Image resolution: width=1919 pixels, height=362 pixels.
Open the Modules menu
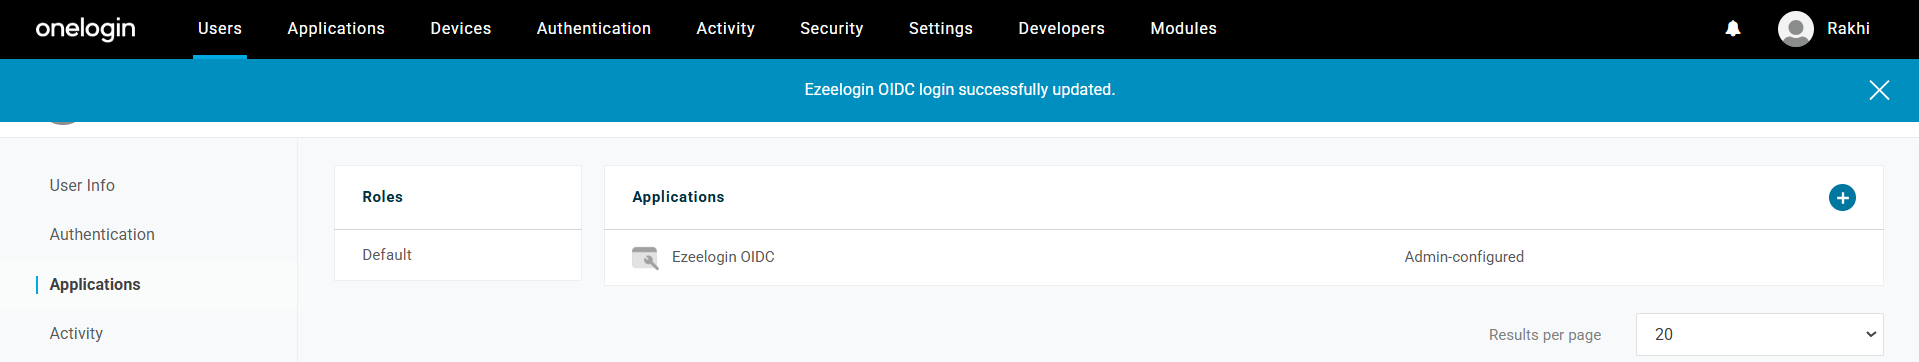click(x=1183, y=28)
